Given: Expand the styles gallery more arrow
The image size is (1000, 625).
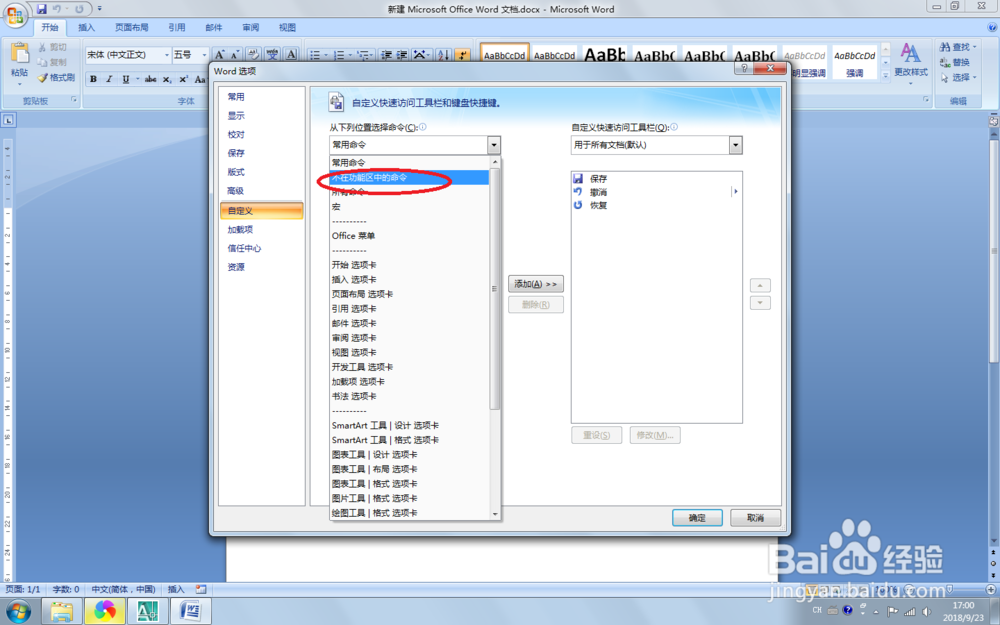Looking at the screenshot, I should (885, 75).
